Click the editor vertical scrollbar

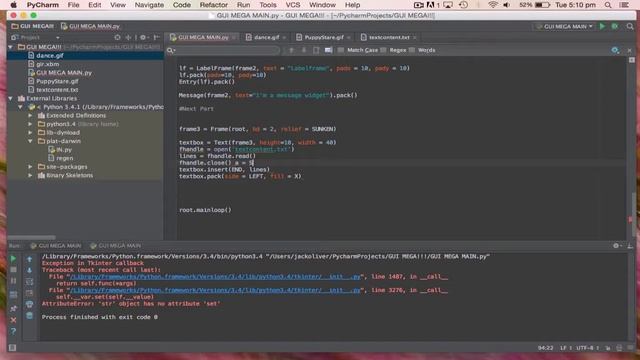[x=633, y=214]
